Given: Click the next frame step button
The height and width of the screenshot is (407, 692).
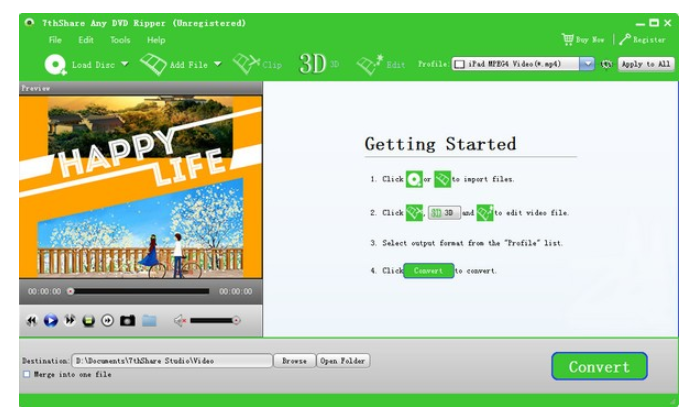Looking at the screenshot, I should 108,320.
